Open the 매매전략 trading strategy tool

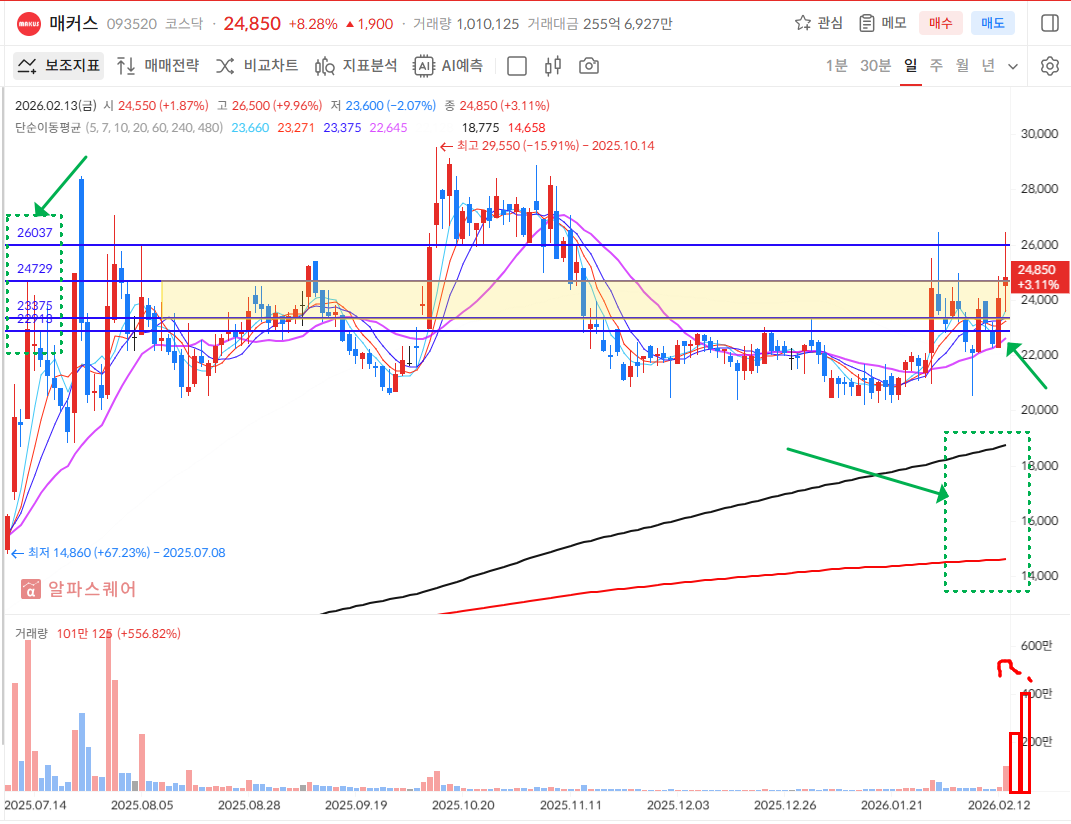click(158, 66)
